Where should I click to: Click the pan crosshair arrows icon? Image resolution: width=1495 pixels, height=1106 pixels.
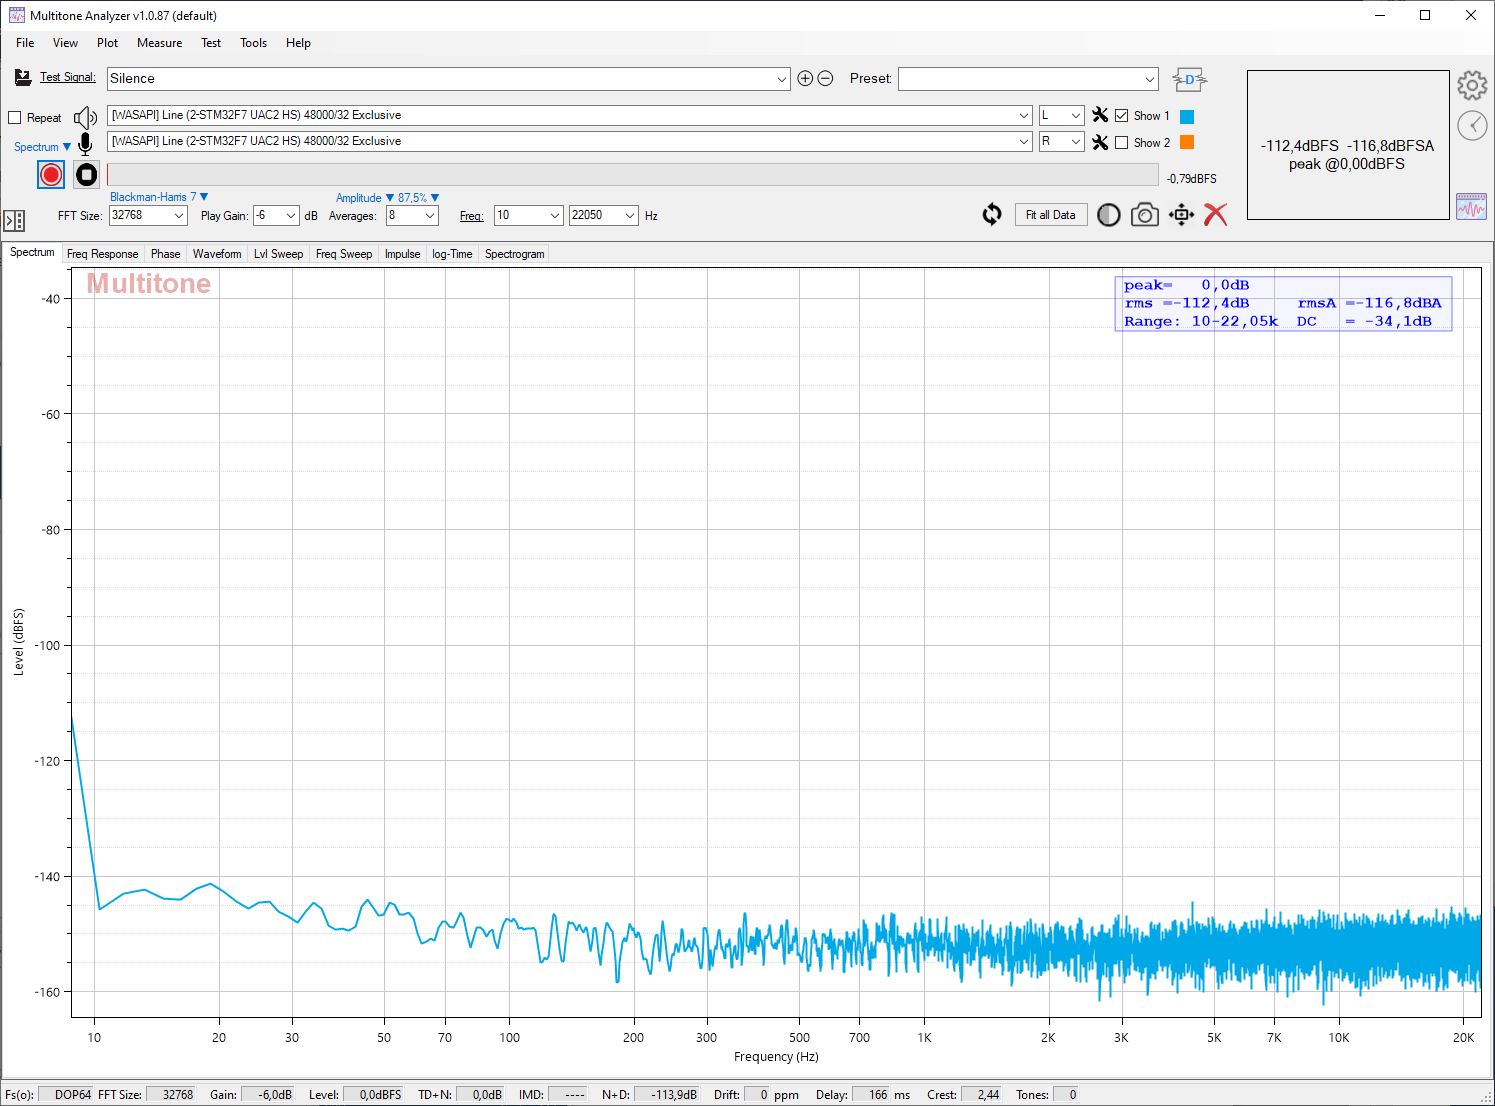click(1181, 215)
